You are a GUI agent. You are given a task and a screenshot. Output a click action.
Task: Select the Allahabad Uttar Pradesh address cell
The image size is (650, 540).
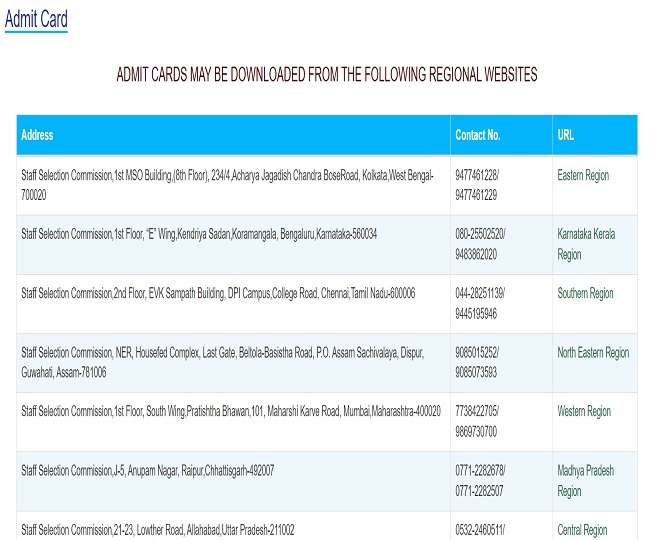pyautogui.click(x=233, y=526)
